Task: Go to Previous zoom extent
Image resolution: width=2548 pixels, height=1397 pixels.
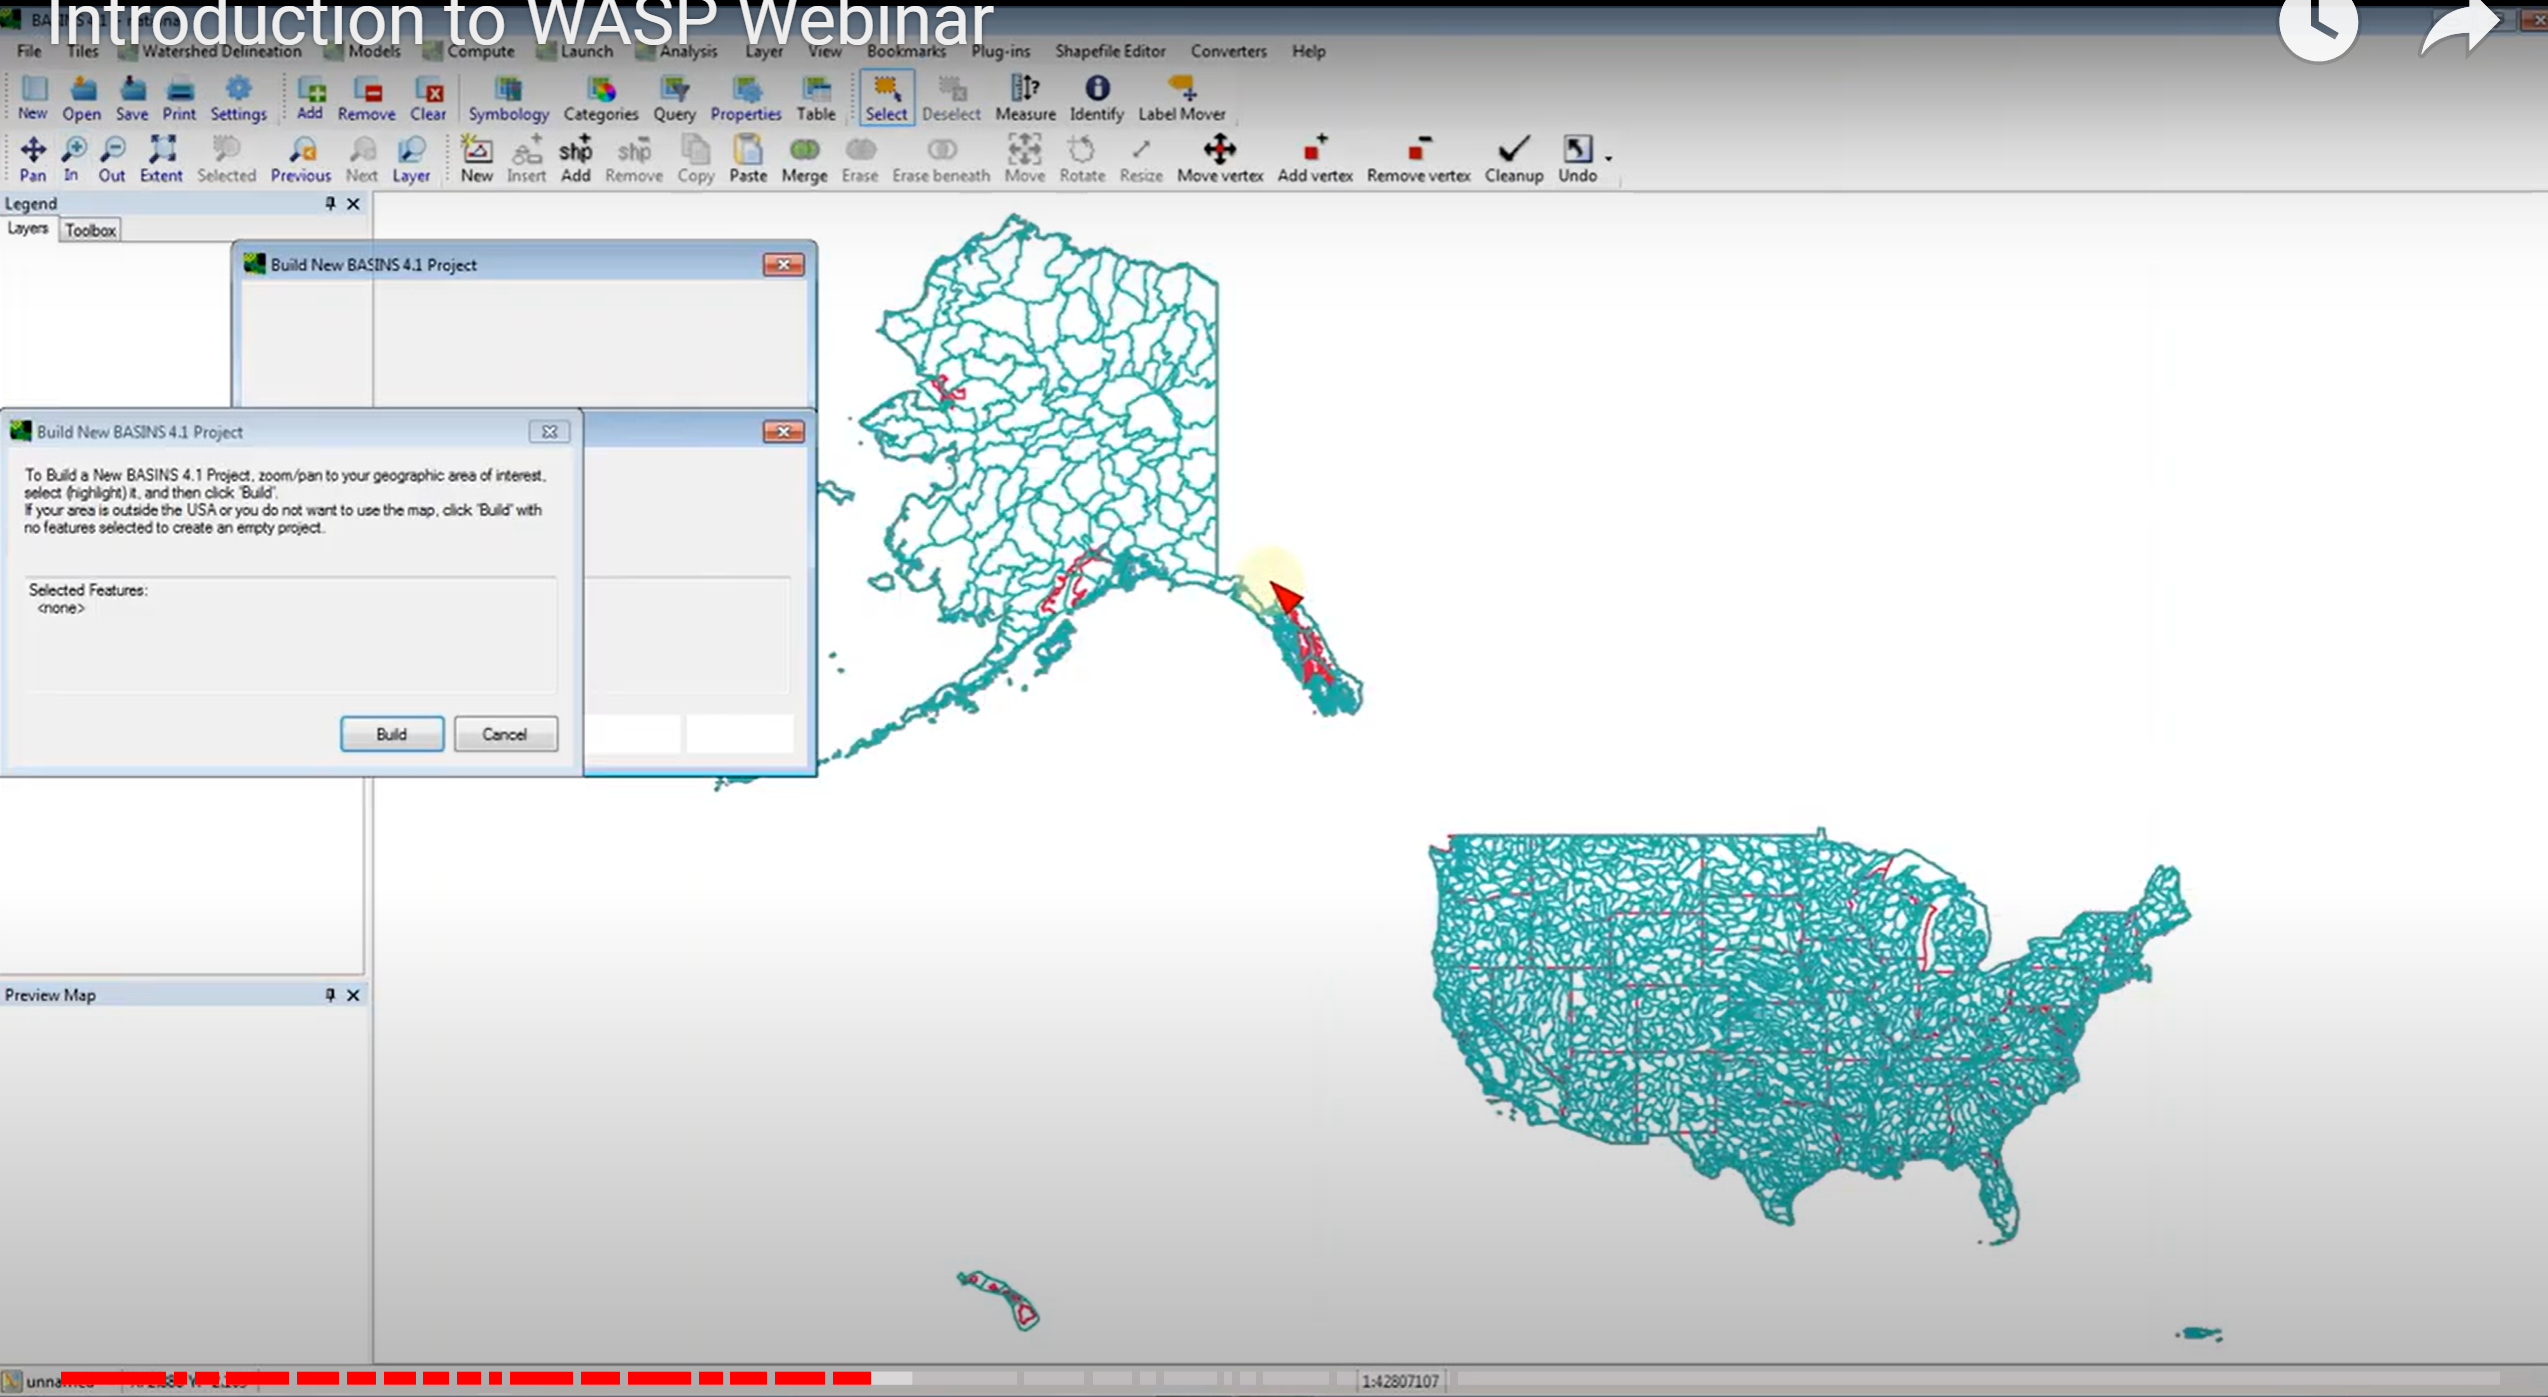Action: point(301,159)
